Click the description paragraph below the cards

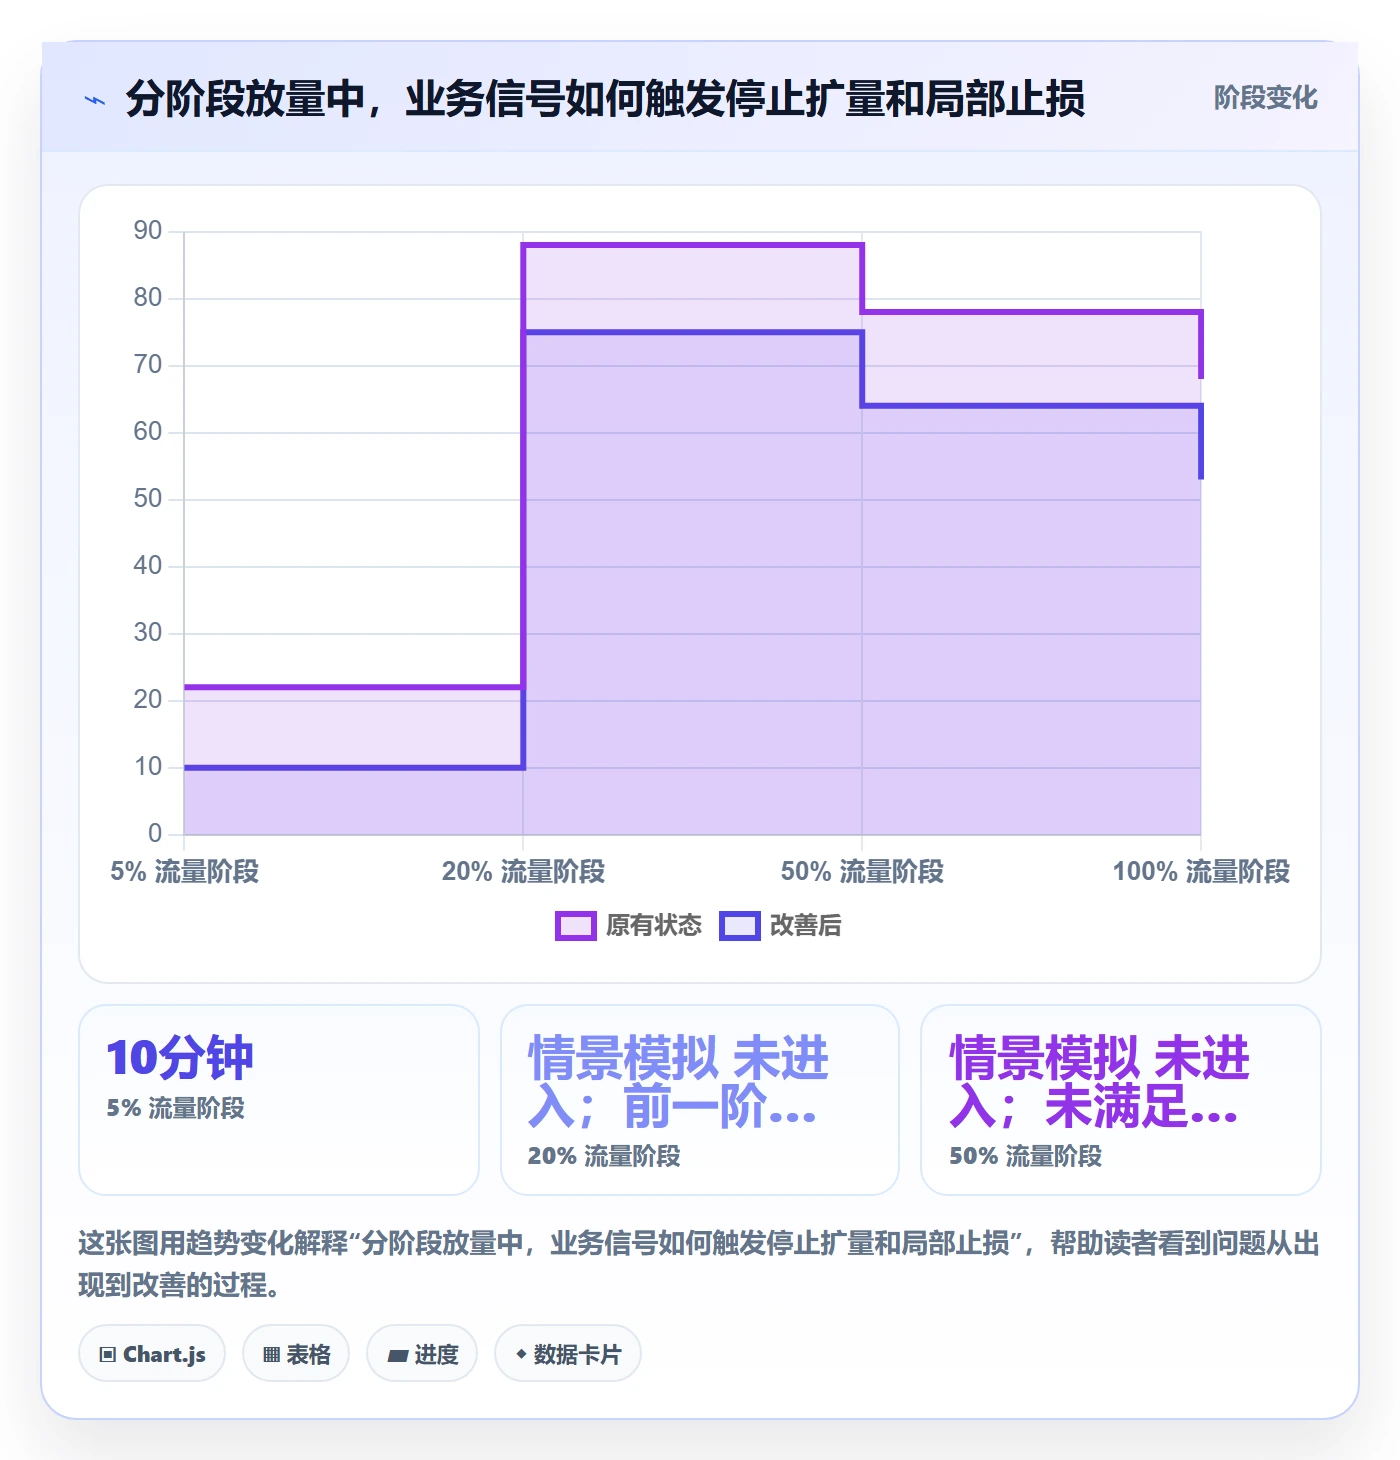pyautogui.click(x=699, y=1264)
